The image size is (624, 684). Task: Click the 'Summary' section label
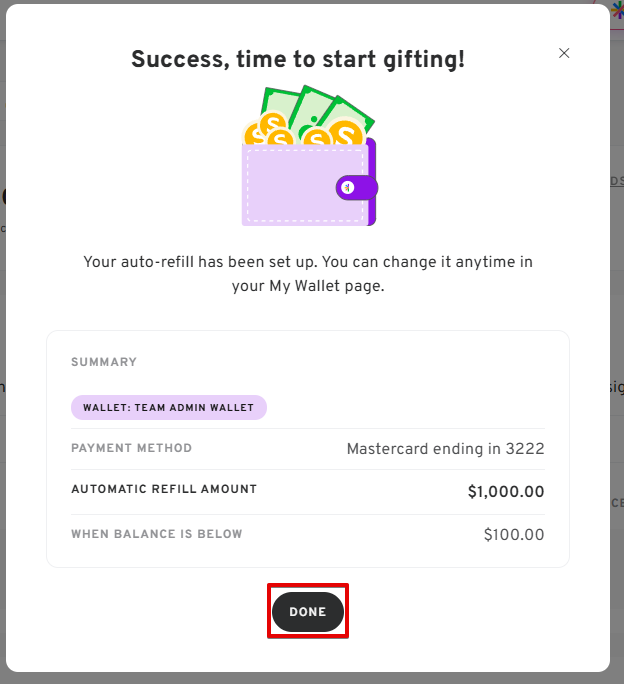tap(104, 362)
